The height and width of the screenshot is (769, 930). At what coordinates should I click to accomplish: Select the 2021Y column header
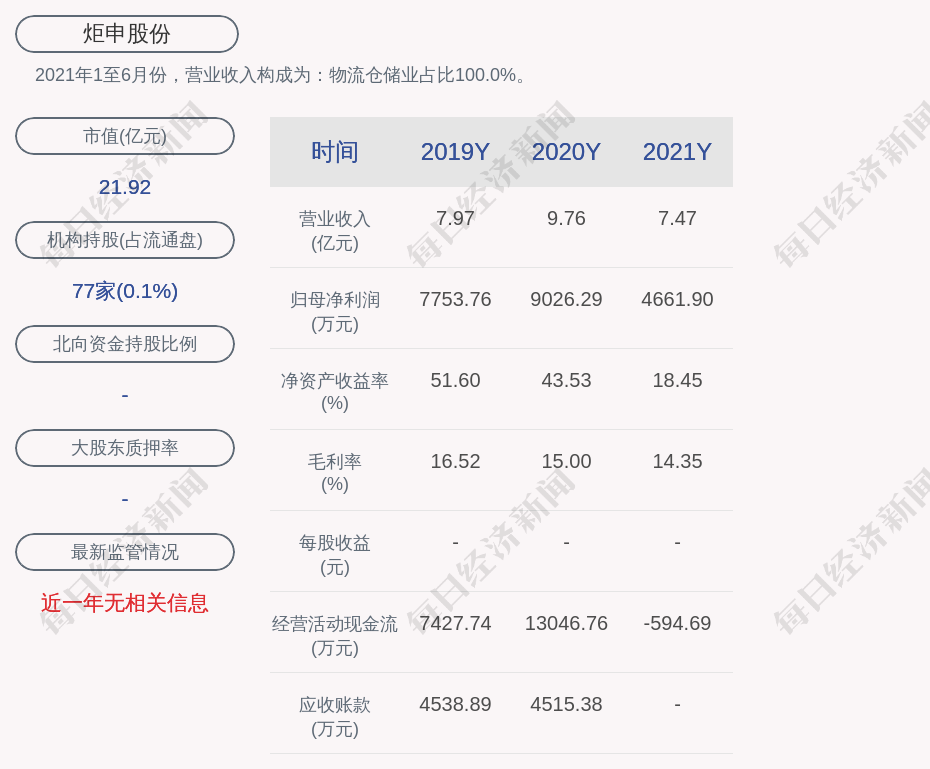[x=677, y=152]
